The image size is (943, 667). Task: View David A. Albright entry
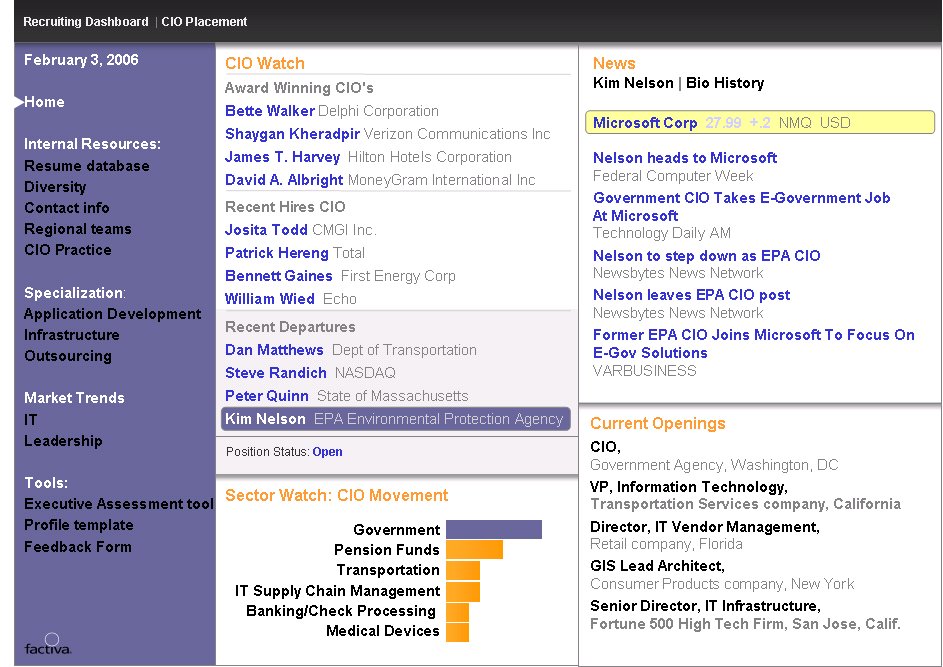(284, 180)
